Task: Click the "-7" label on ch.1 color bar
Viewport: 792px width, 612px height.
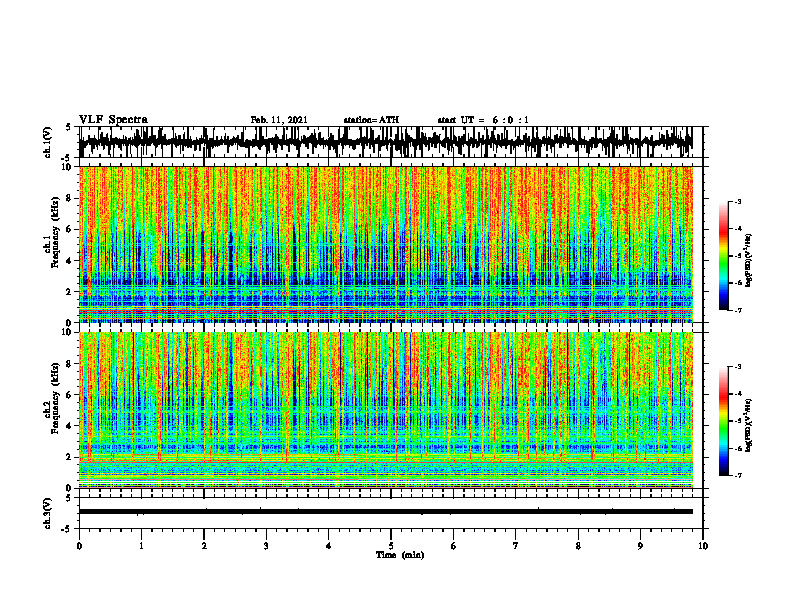Action: 738,310
